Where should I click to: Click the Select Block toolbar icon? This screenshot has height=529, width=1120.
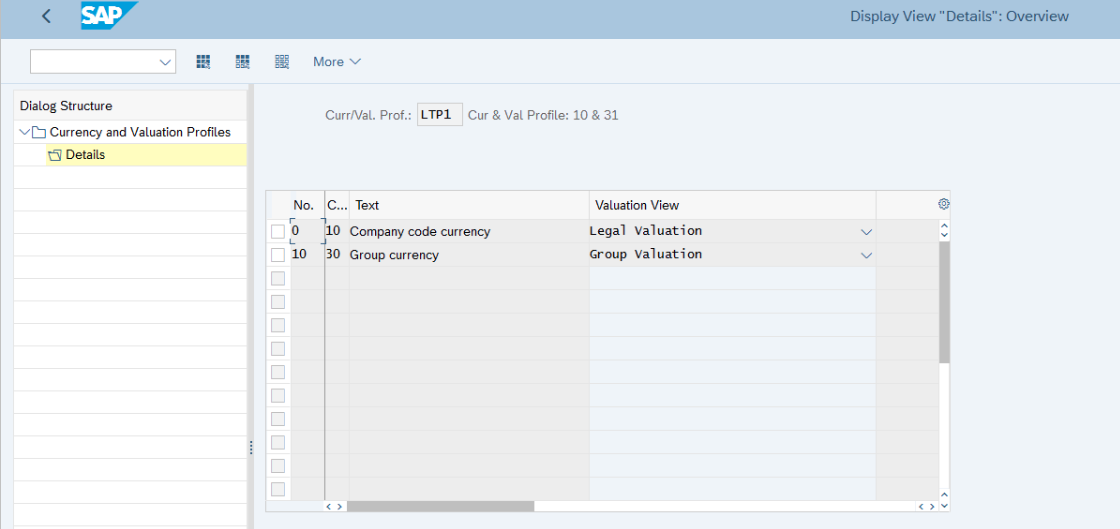[x=242, y=62]
